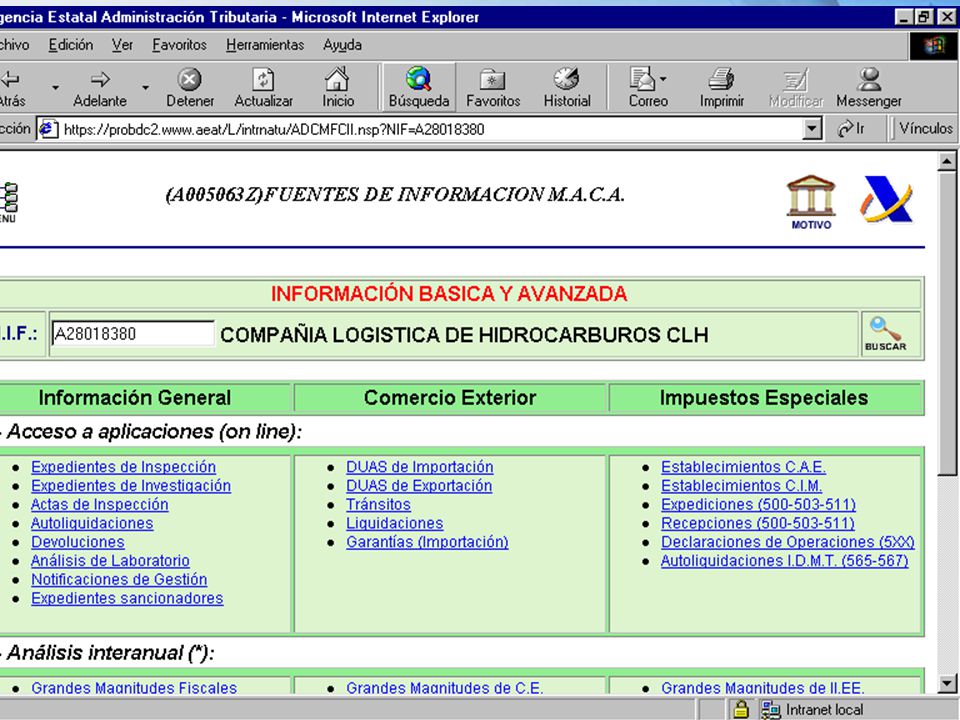960x720 pixels.
Task: Open Establecimientos C.I.M. link
Action: (x=741, y=486)
